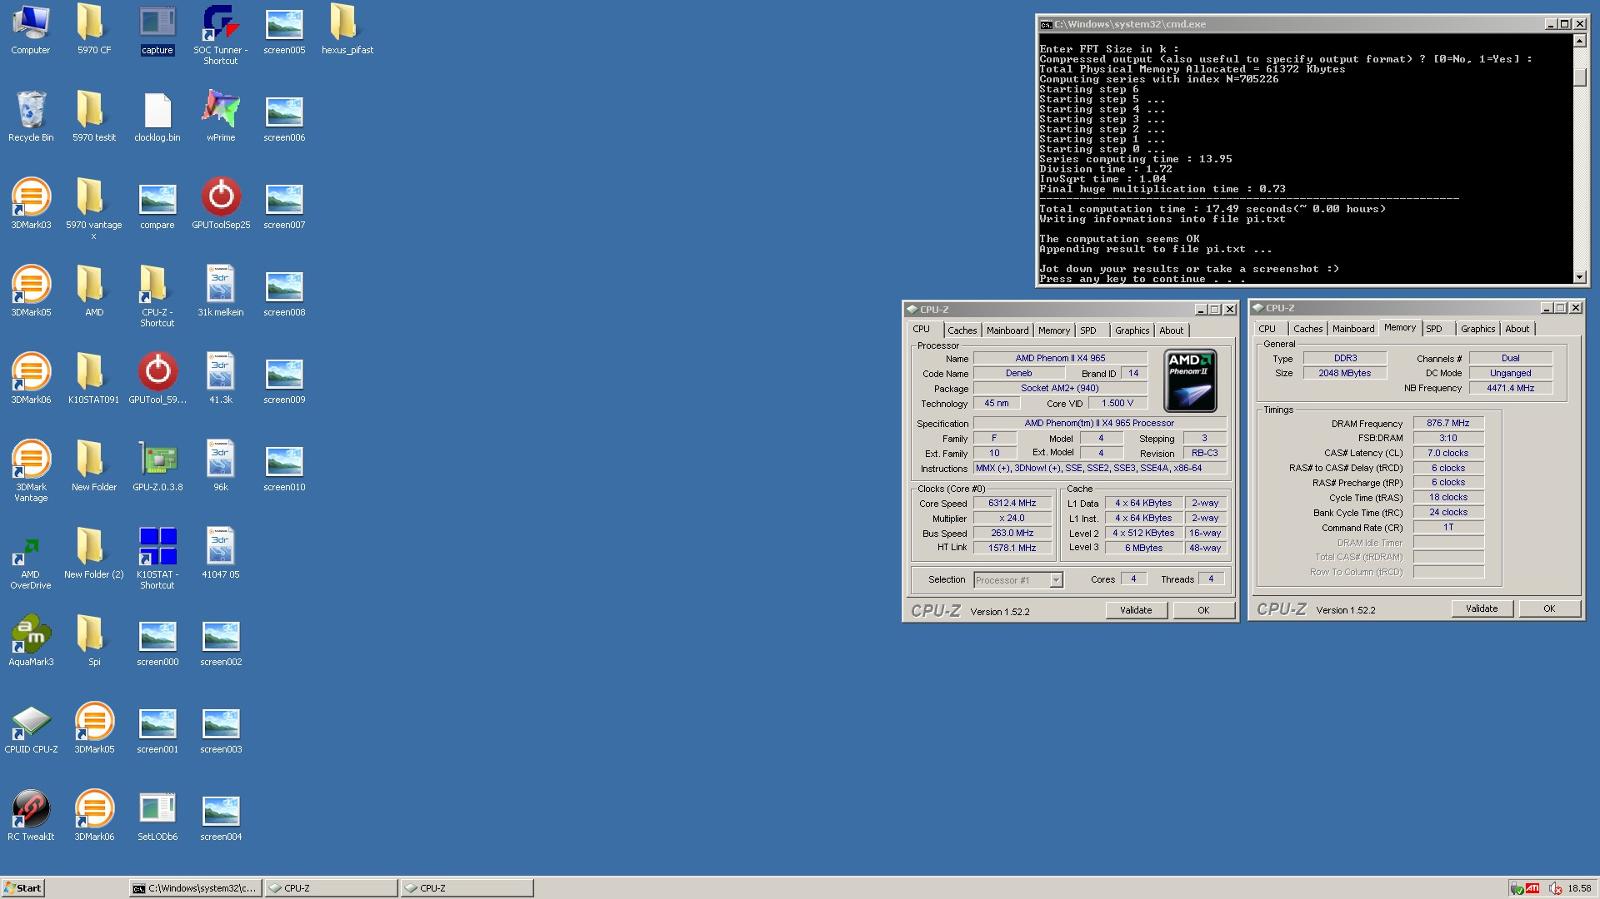Click cmd window scrollbar down arrow
The width and height of the screenshot is (1600, 899).
coord(1580,277)
